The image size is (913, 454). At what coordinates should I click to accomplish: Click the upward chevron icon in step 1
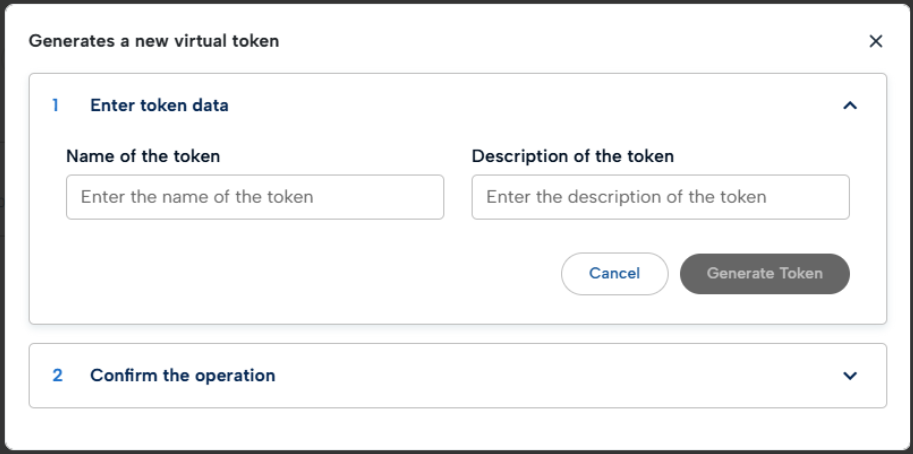pyautogui.click(x=850, y=105)
